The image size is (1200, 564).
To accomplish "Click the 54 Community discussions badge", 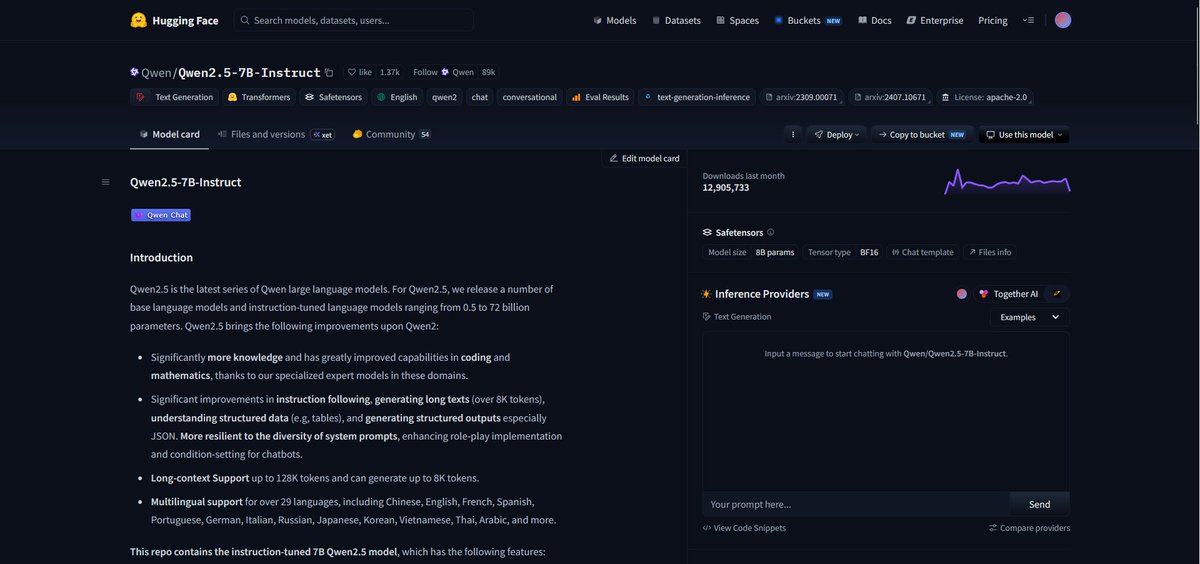I will (425, 134).
